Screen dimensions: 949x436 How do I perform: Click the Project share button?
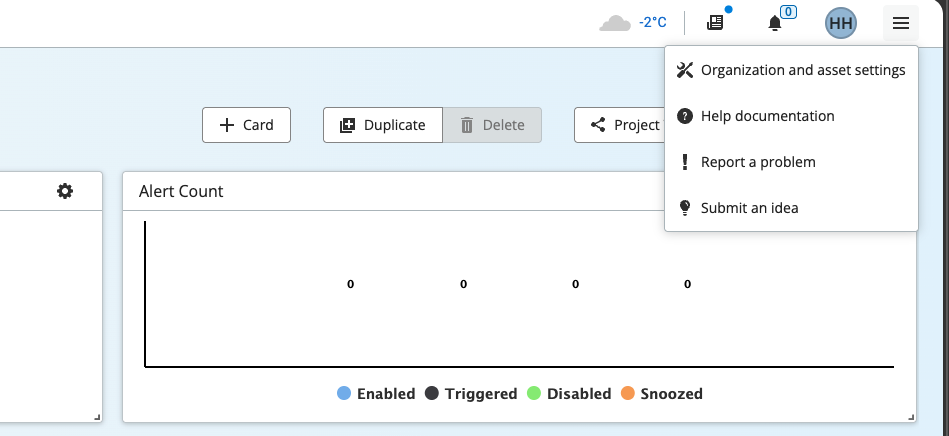[x=622, y=125]
